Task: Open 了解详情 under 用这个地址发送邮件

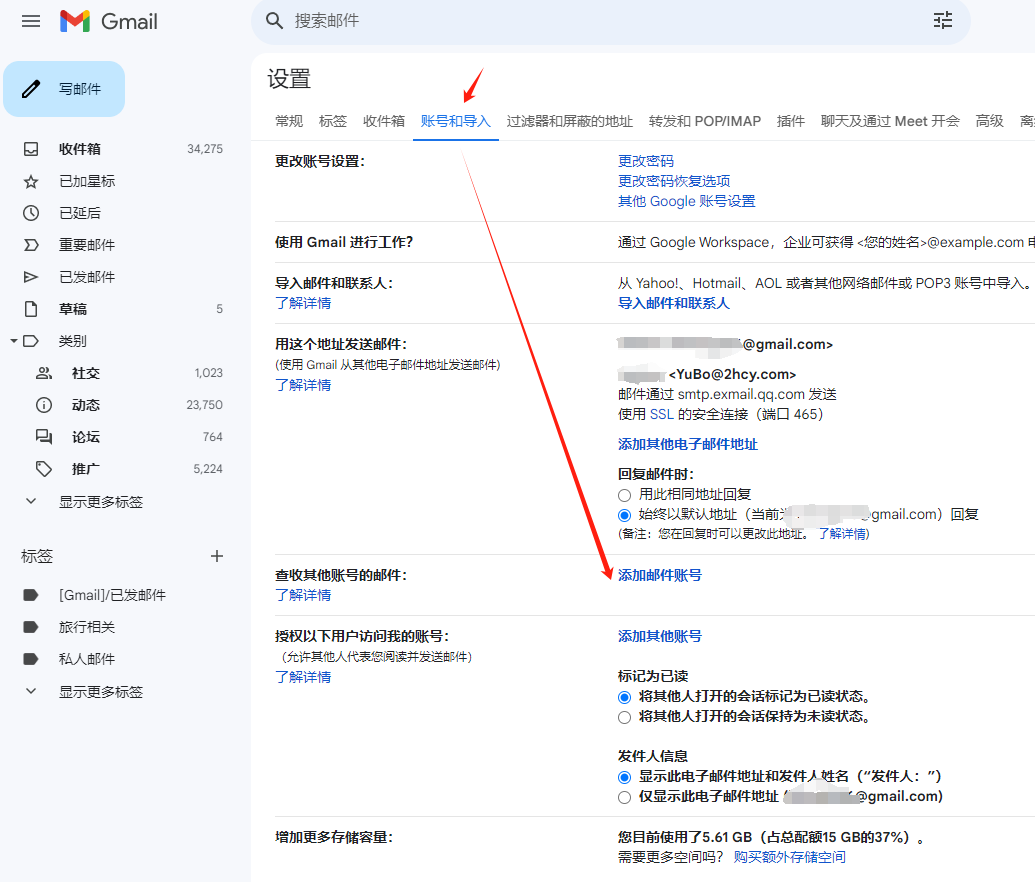Action: pyautogui.click(x=303, y=385)
